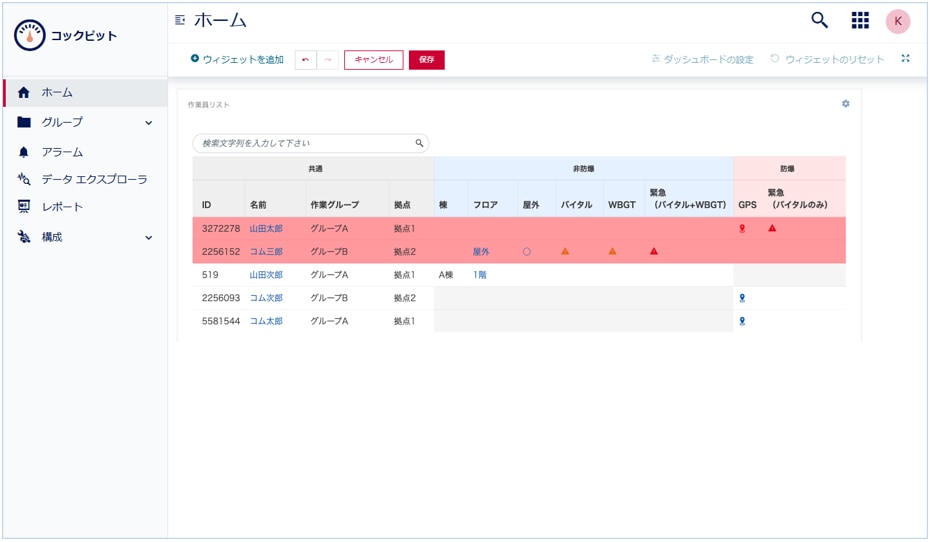
Task: Click the folder icon for グループ
Action: (24, 122)
